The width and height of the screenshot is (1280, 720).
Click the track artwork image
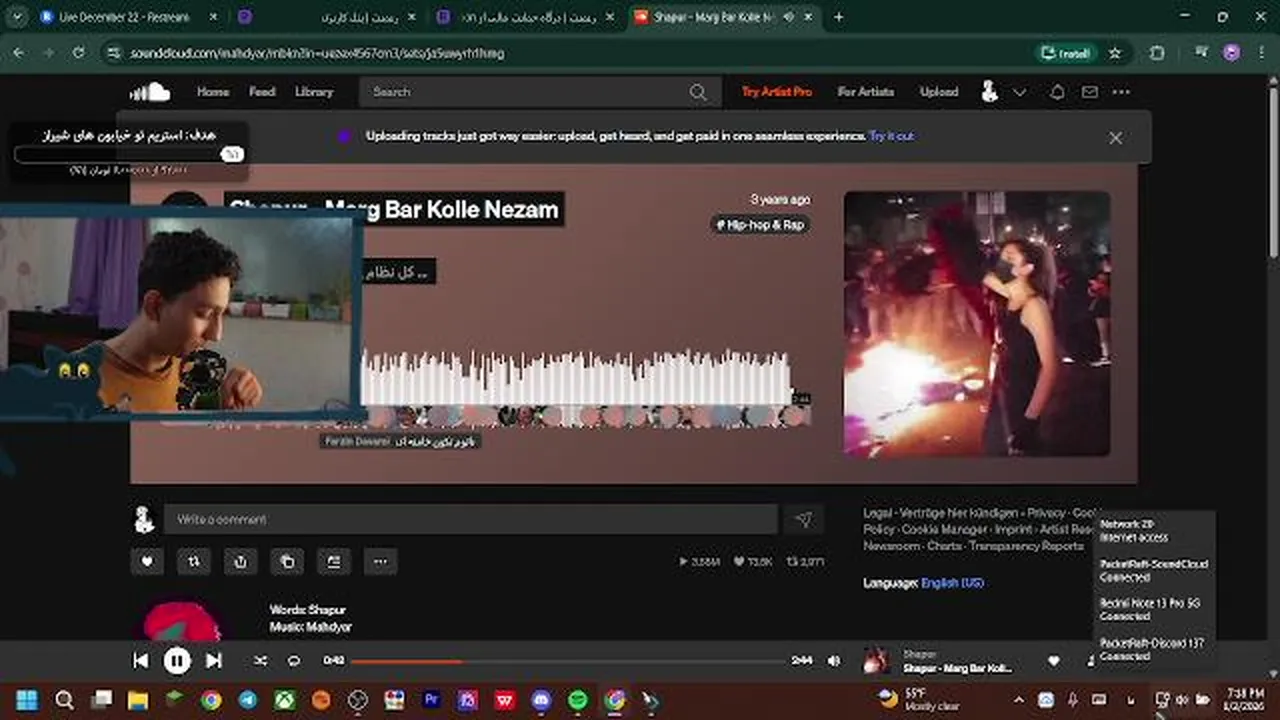coord(977,324)
